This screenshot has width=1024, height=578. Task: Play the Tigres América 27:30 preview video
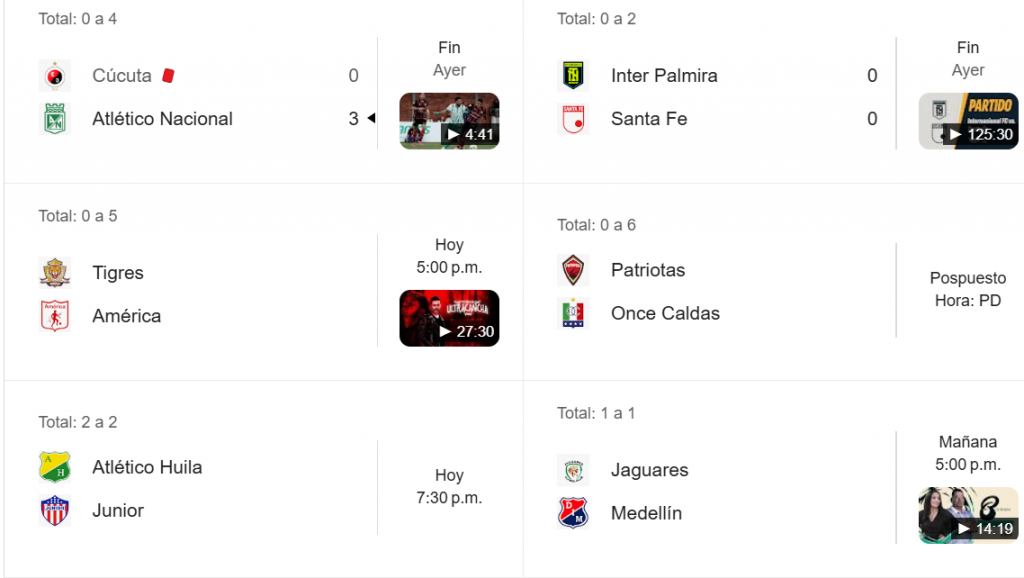[x=449, y=318]
